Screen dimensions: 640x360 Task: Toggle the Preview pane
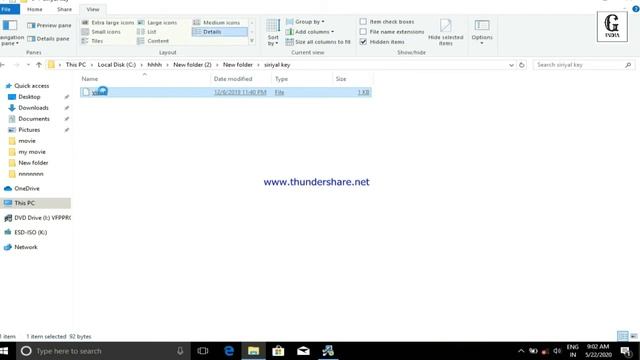(x=49, y=25)
